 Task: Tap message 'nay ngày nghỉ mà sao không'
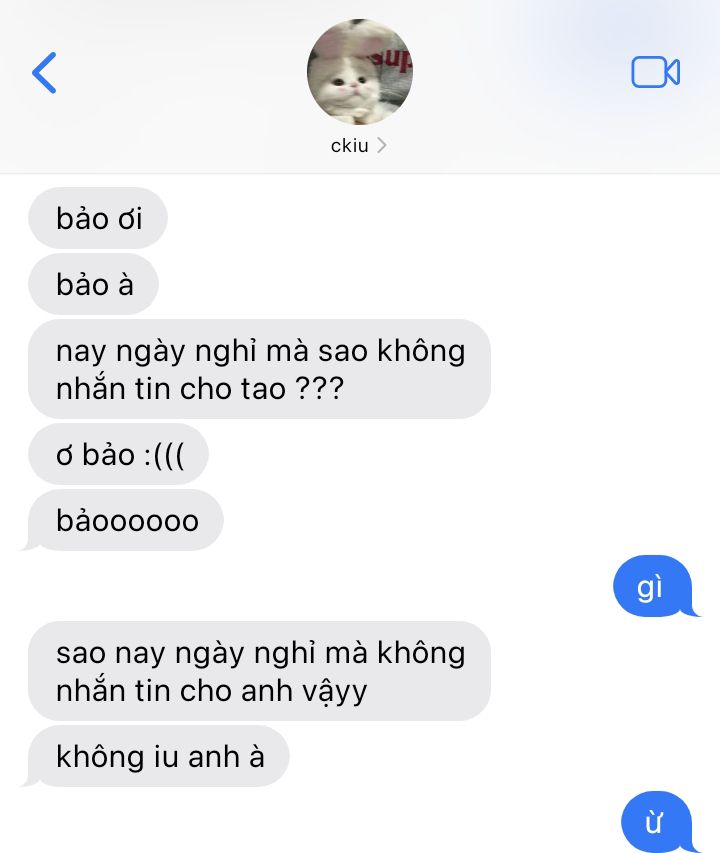coord(259,369)
